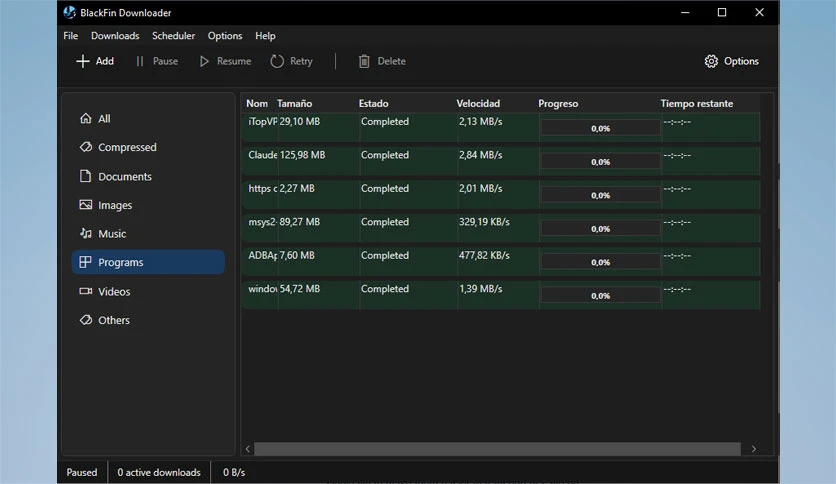
Task: Click the horizontal scrollbar thumb
Action: click(497, 449)
